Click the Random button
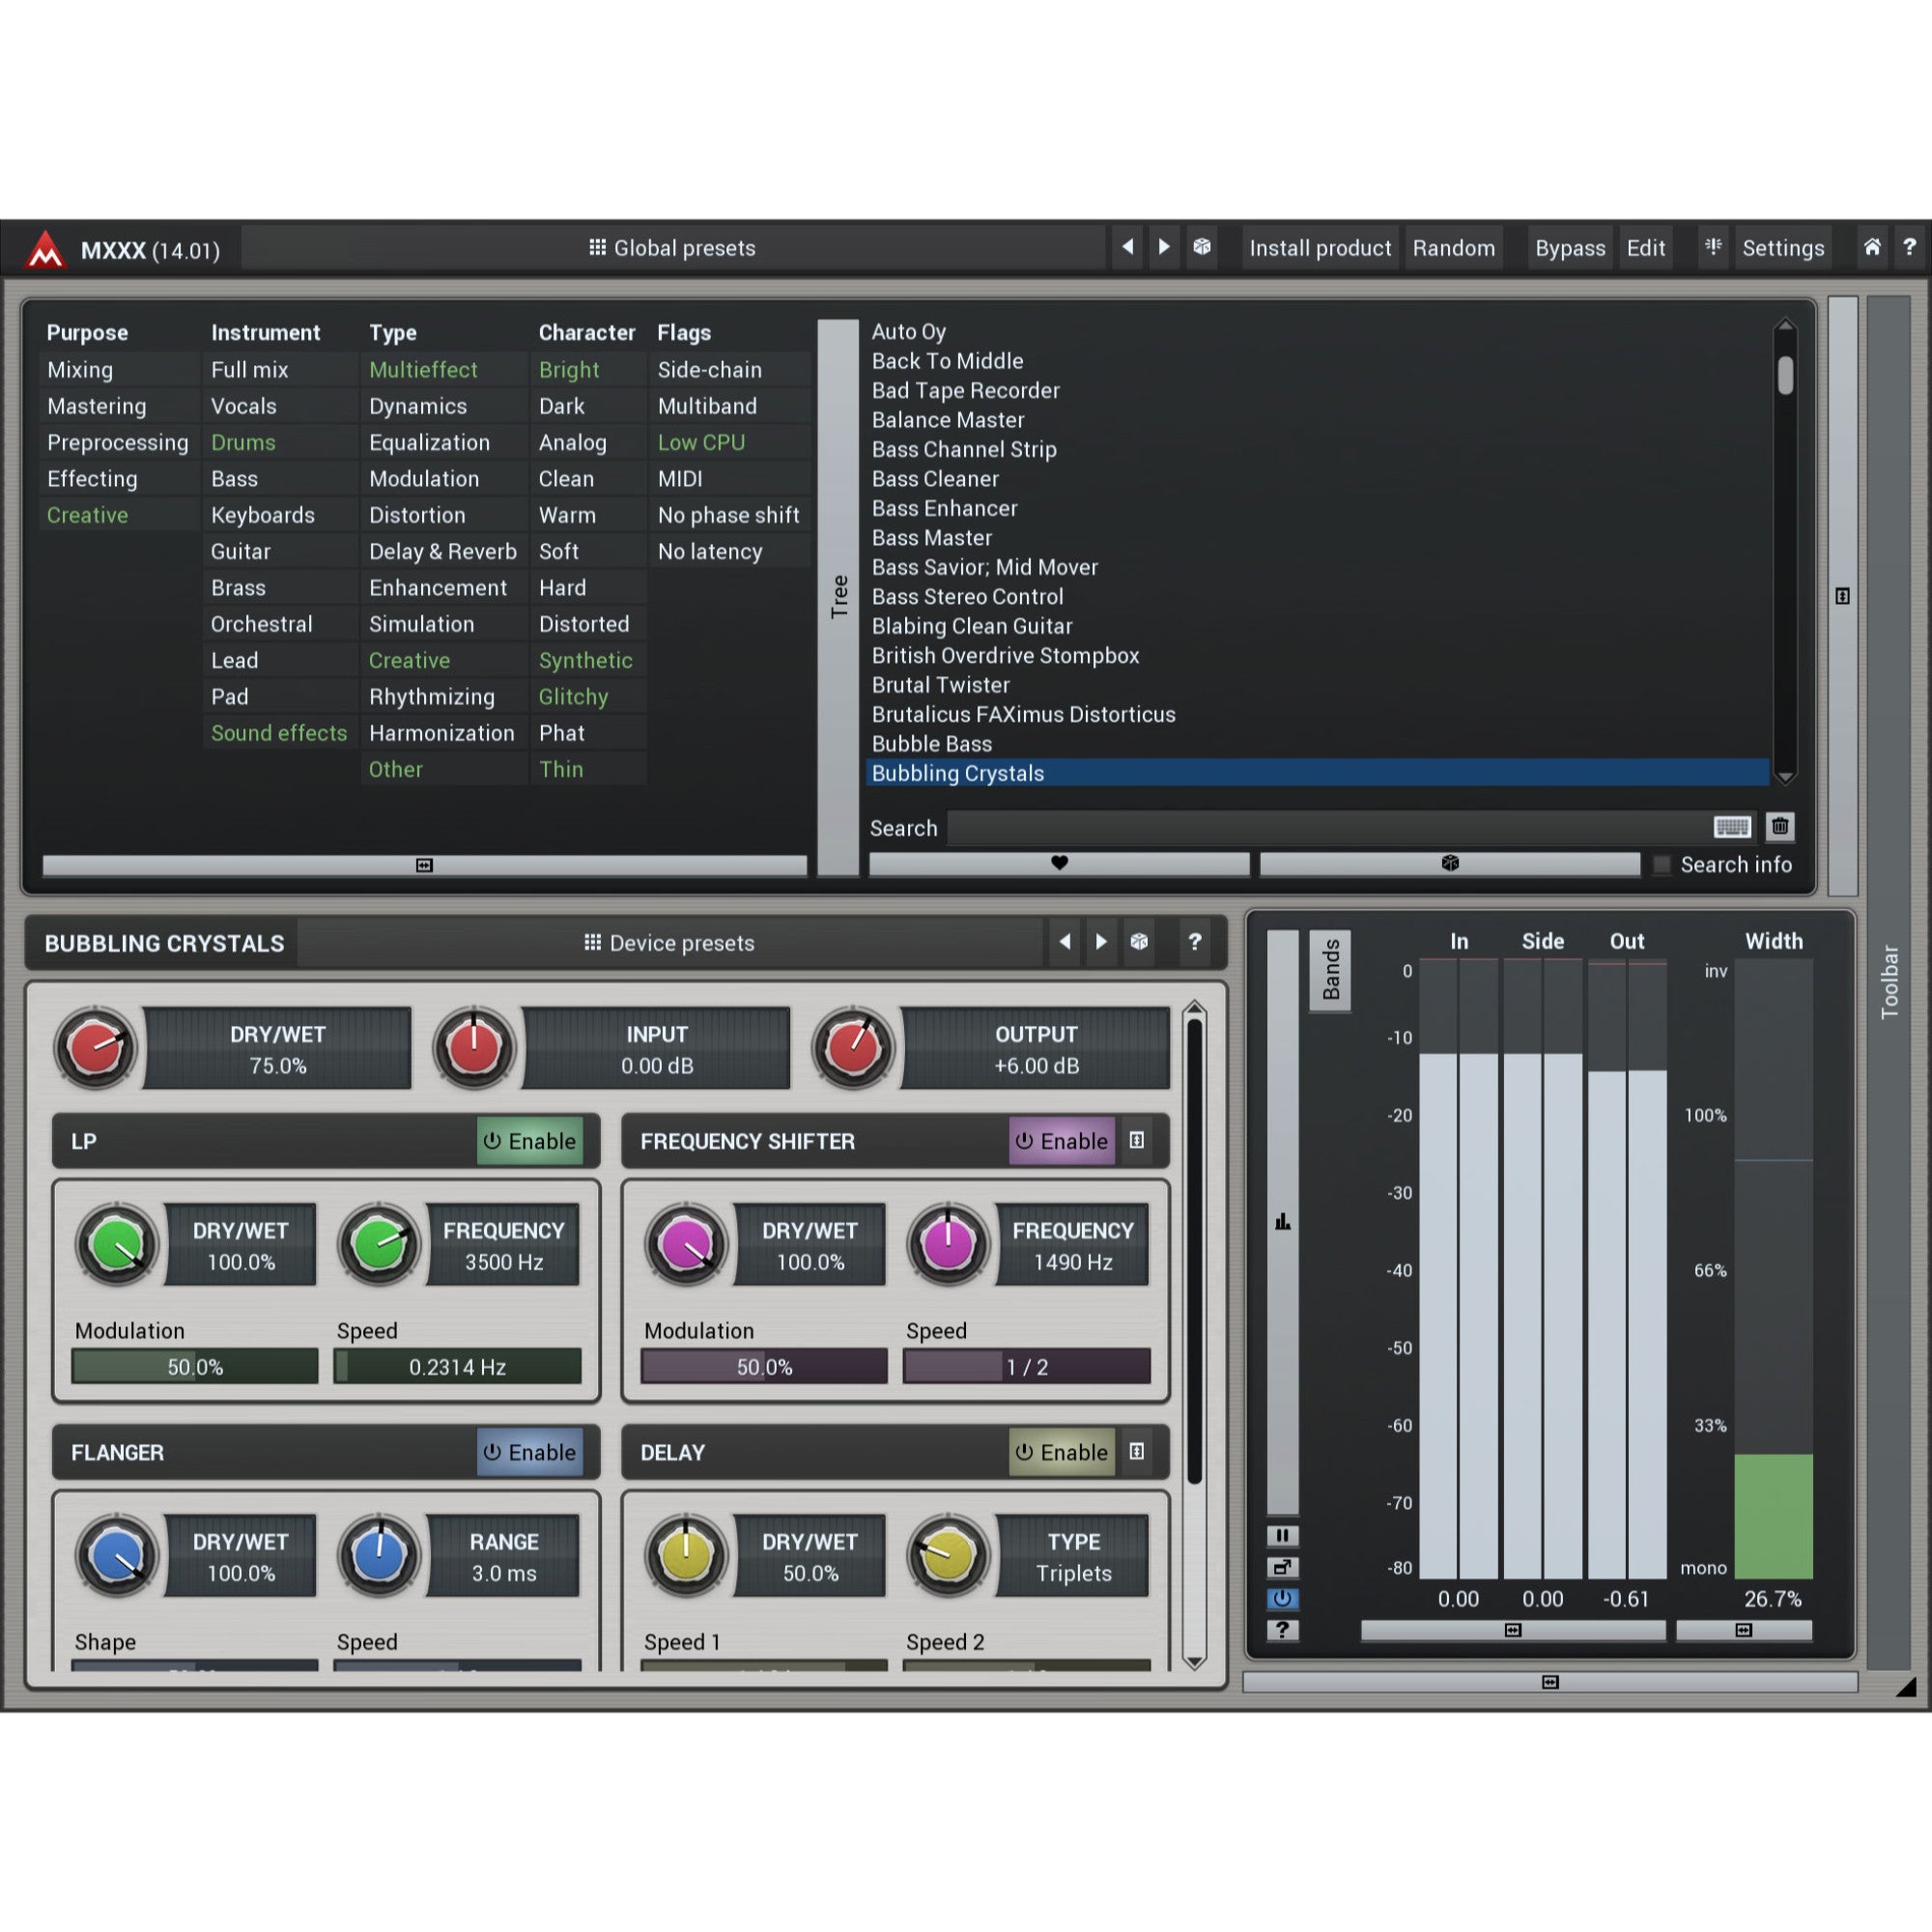This screenshot has height=1932, width=1932. pos(1454,248)
